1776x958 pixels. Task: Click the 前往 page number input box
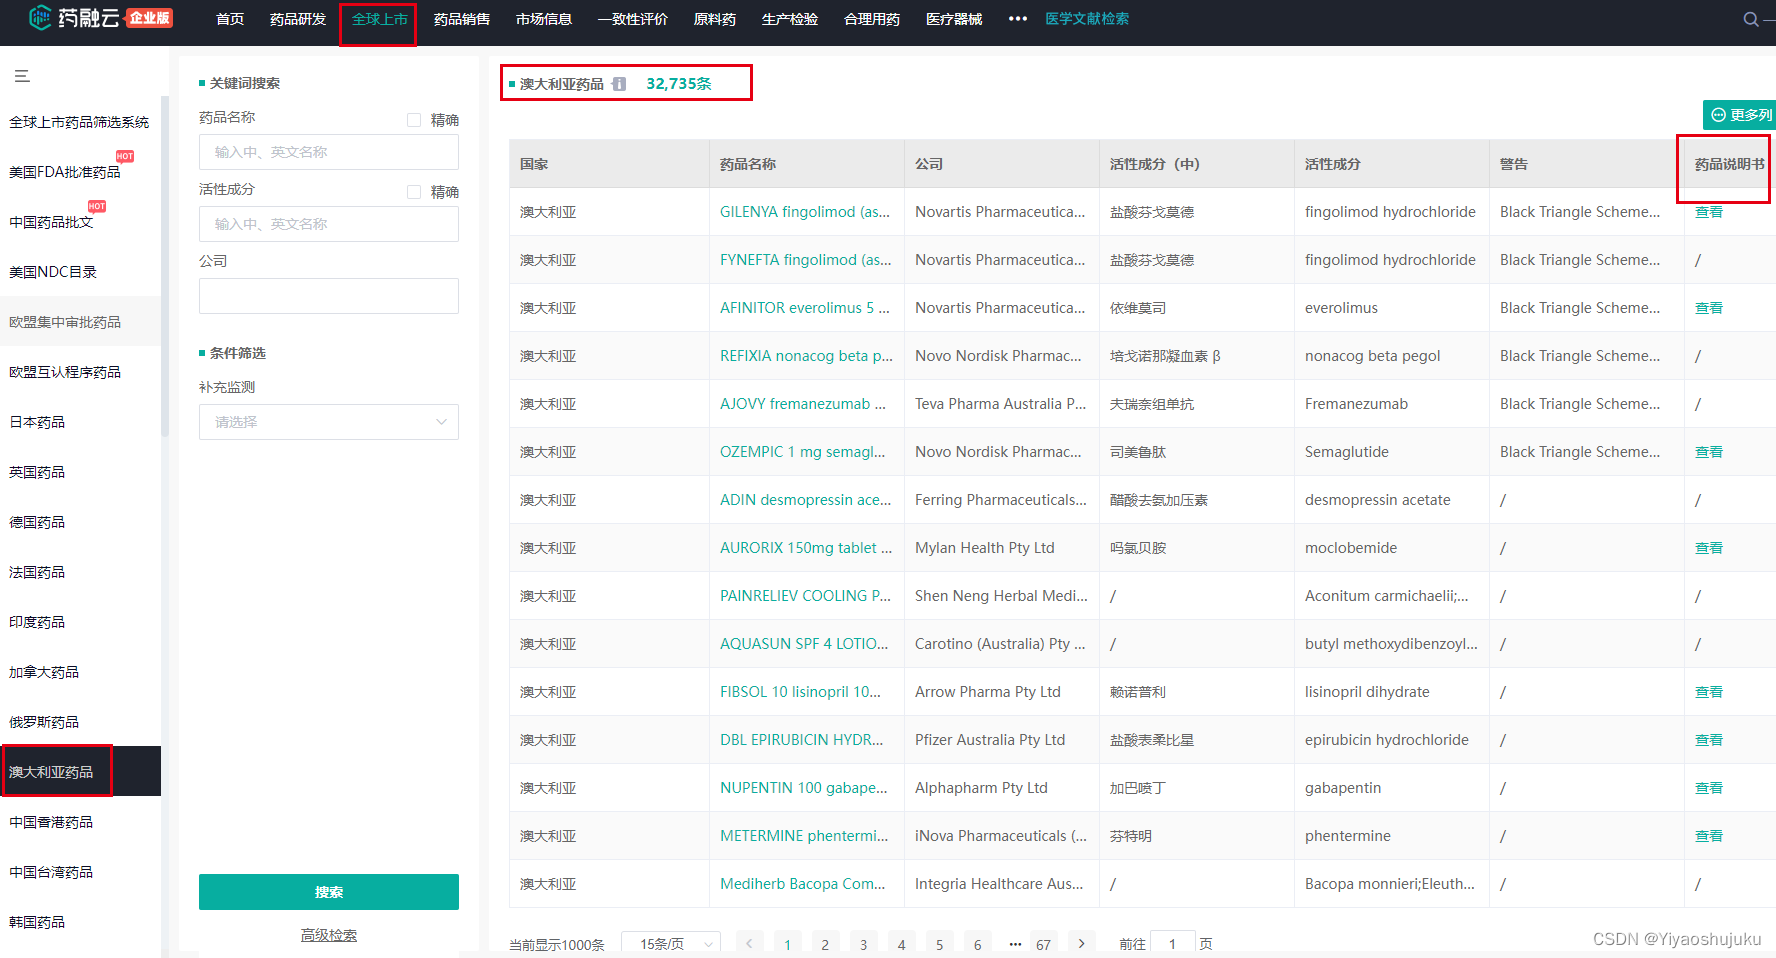point(1172,944)
